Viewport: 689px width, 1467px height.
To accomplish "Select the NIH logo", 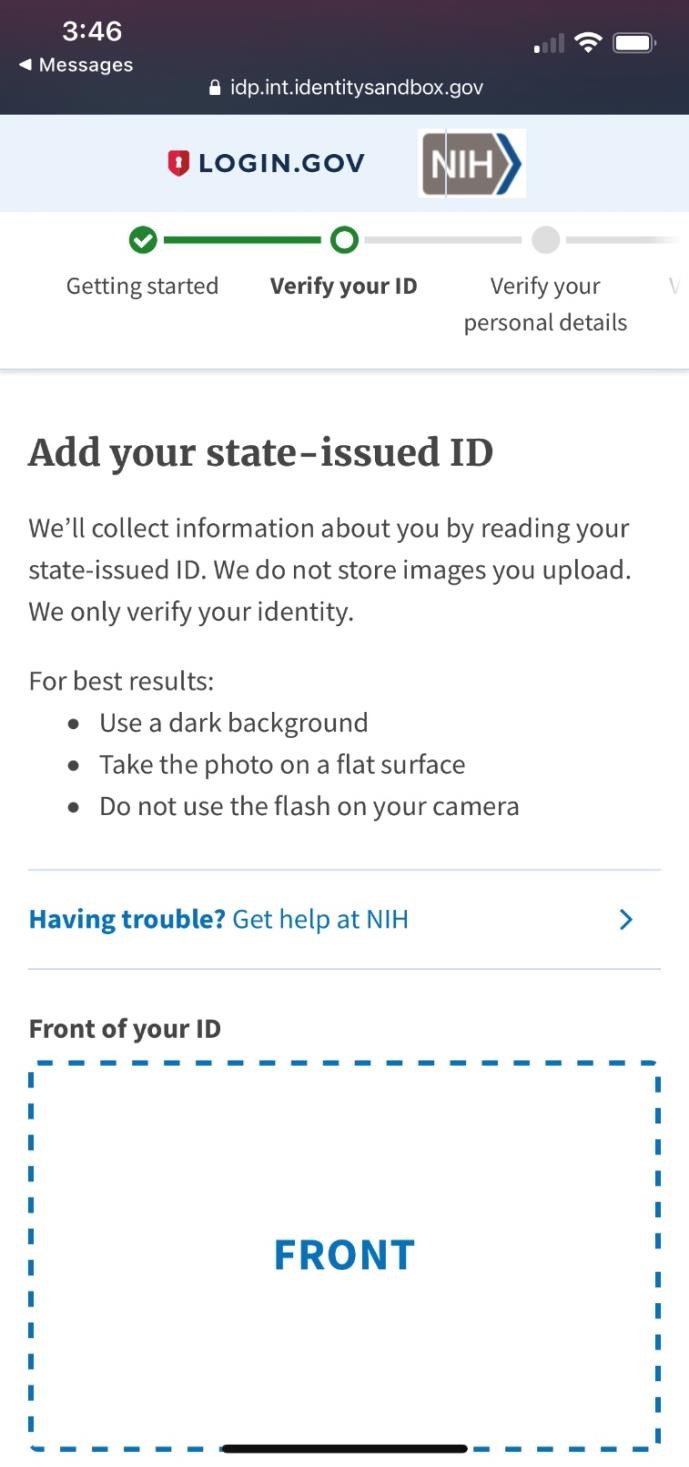I will [470, 162].
